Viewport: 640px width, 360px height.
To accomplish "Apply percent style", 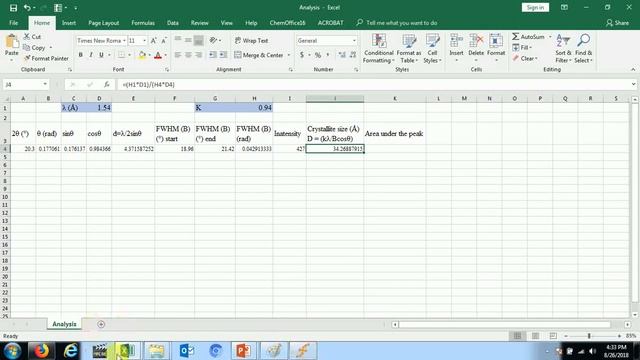I will click(318, 55).
